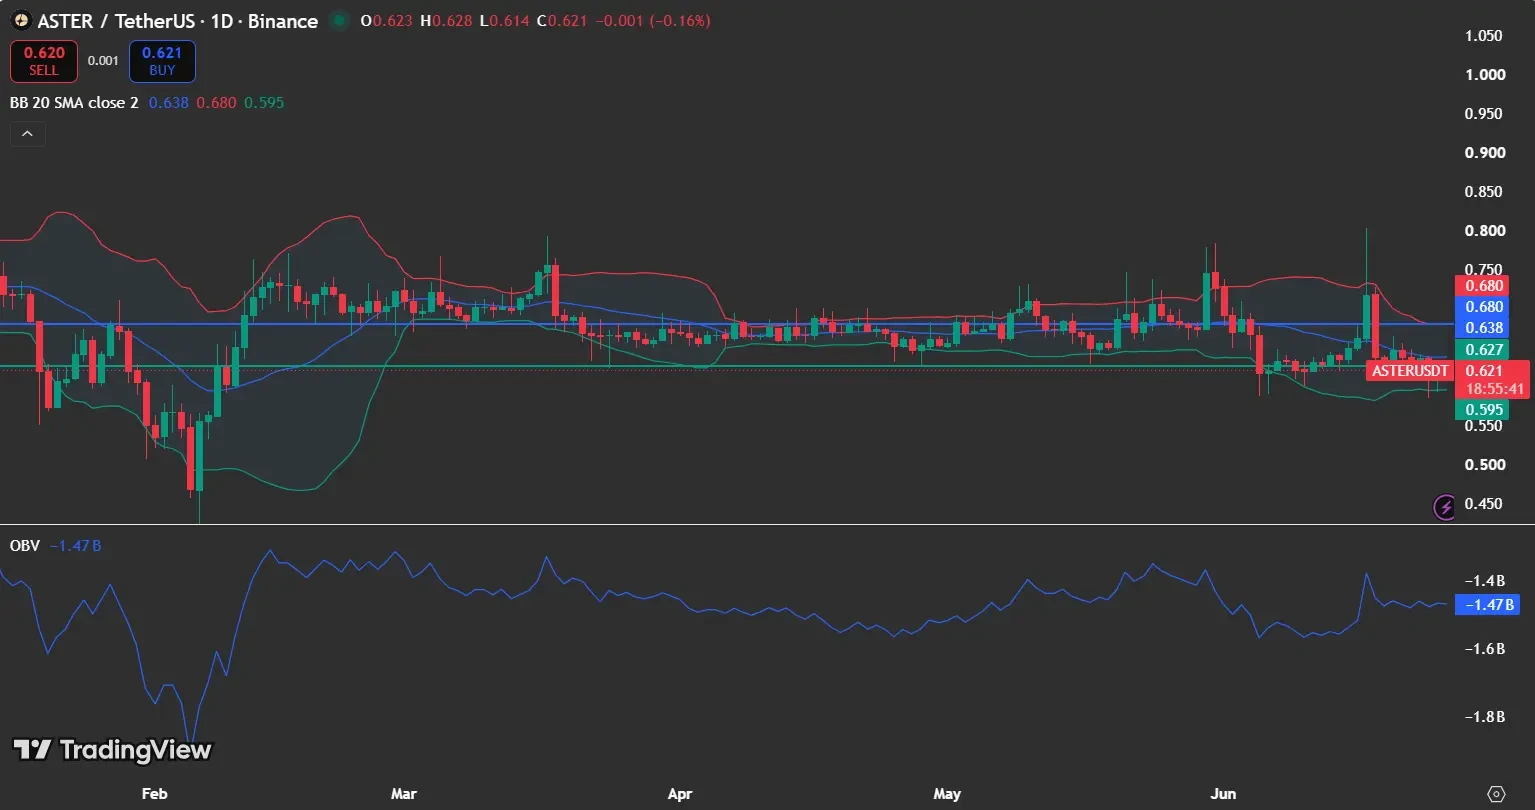1535x810 pixels.
Task: Click the Mar date label on time axis
Action: point(404,794)
